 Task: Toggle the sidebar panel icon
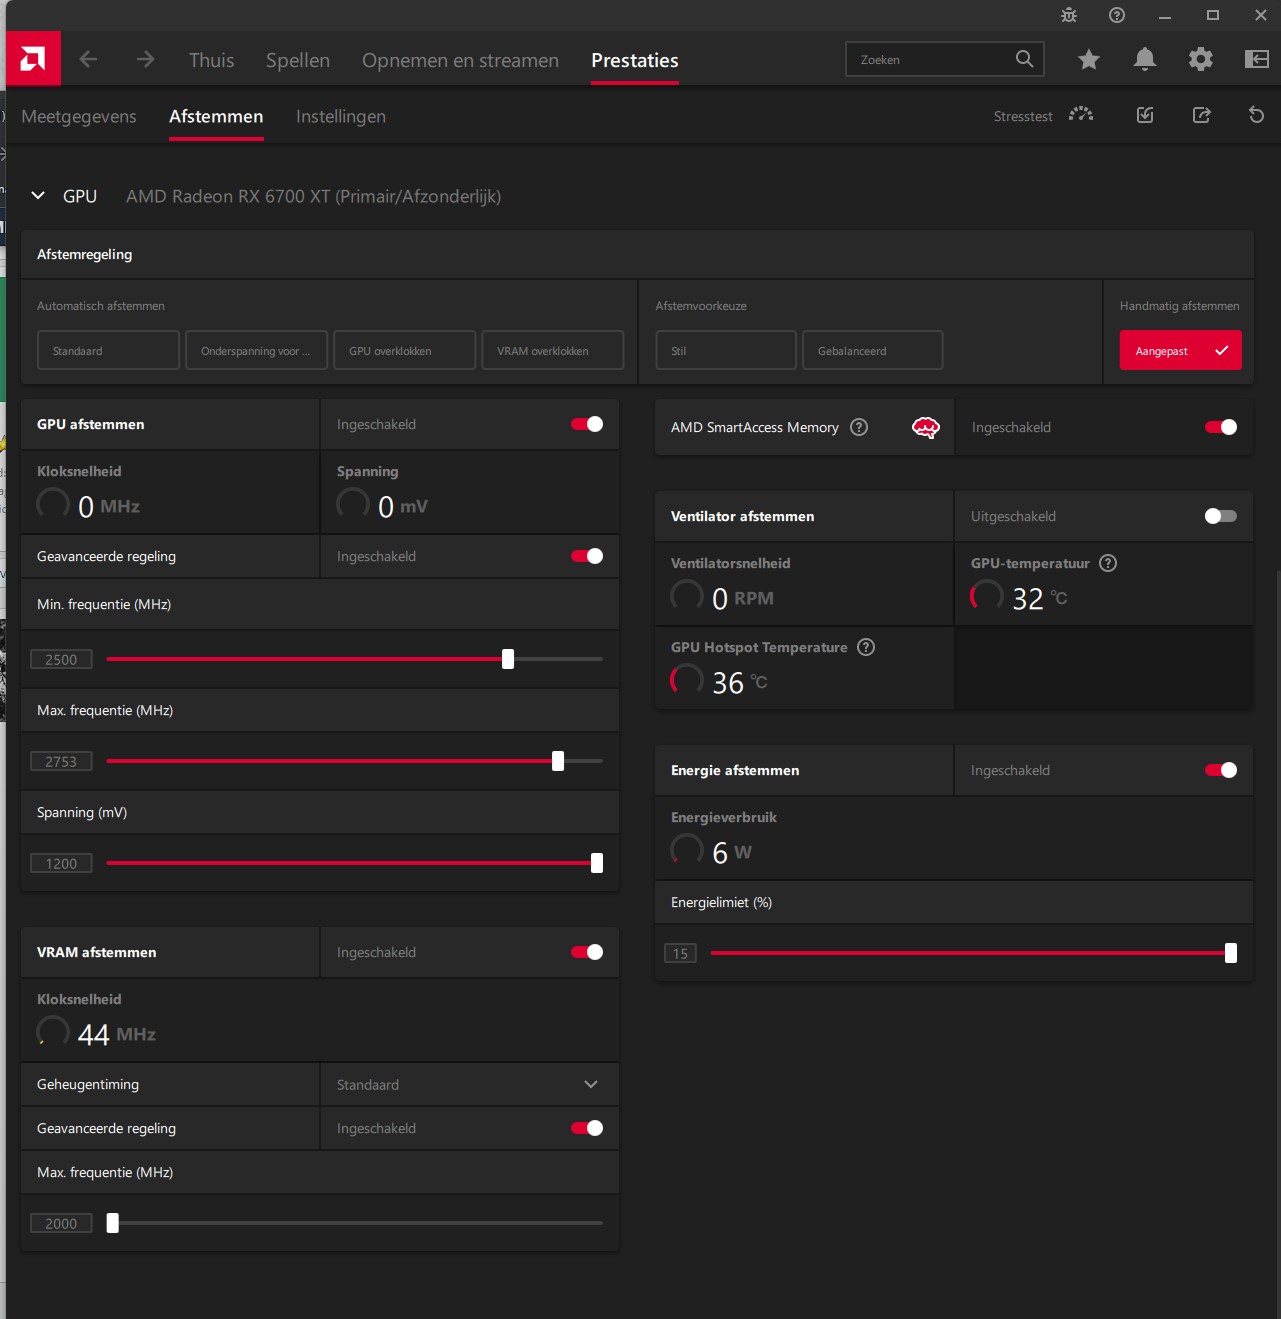[x=1257, y=60]
